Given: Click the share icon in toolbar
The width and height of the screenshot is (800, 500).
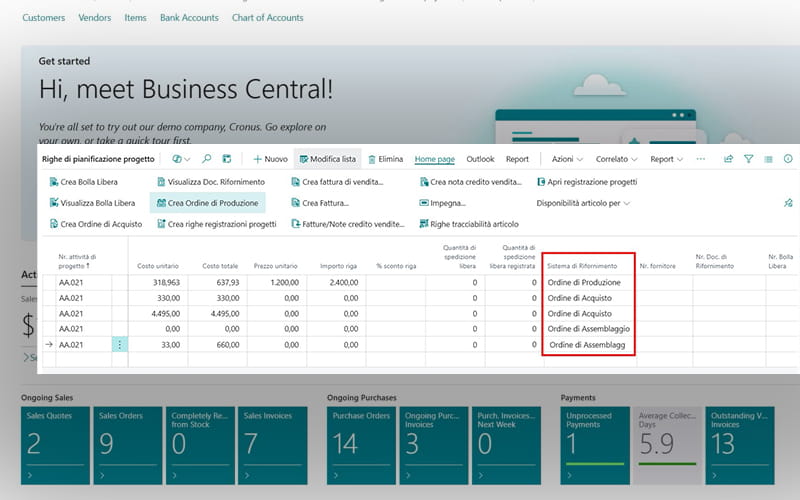Looking at the screenshot, I should (x=728, y=159).
